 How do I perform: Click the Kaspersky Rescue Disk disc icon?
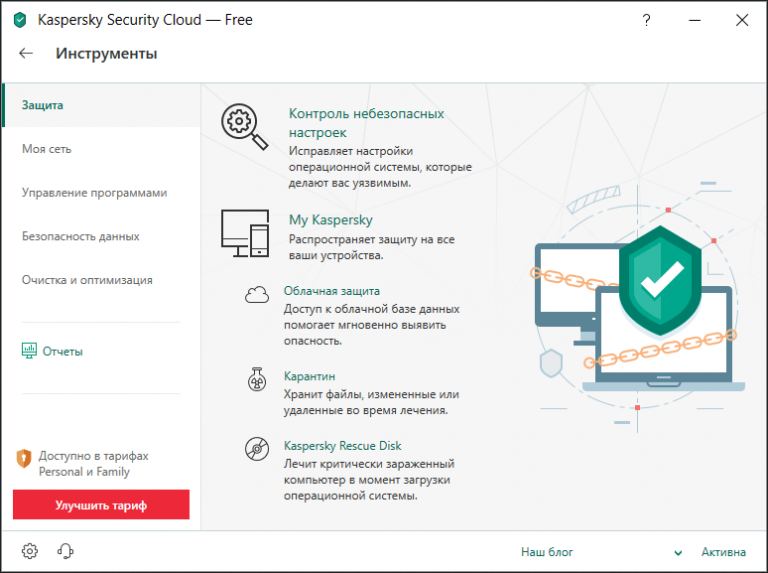pos(257,449)
